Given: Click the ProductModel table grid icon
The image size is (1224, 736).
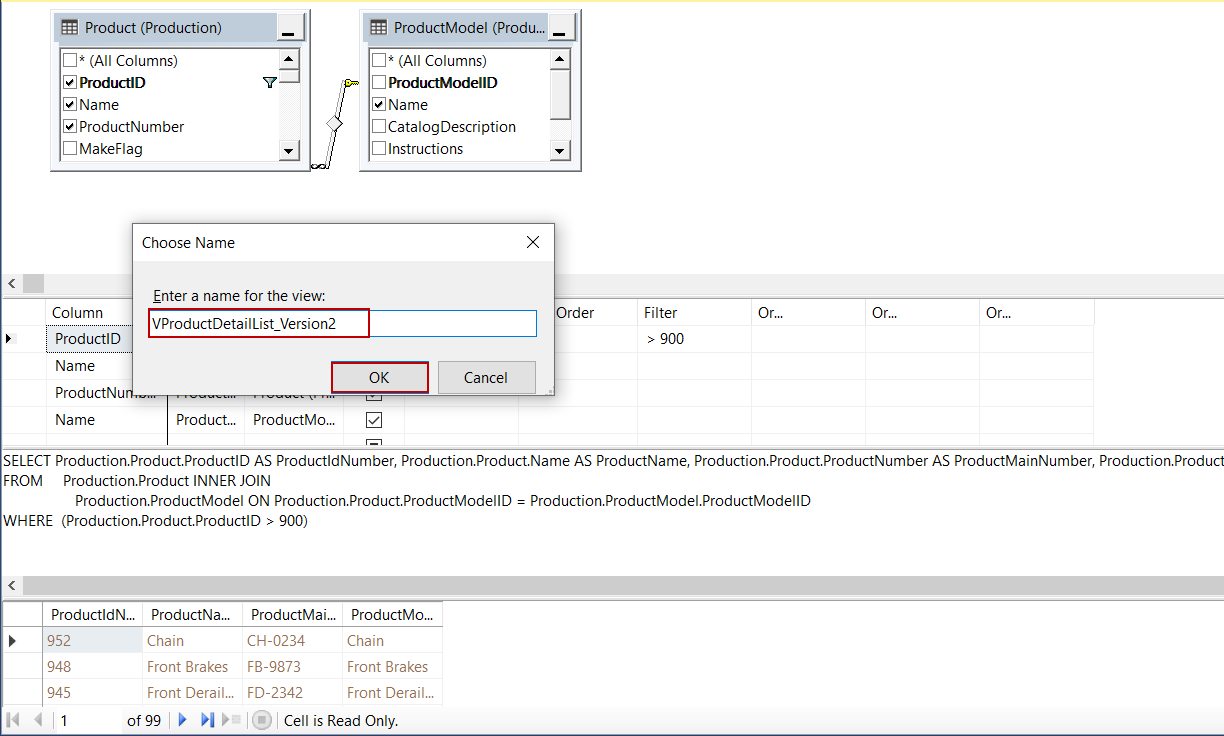Looking at the screenshot, I should pyautogui.click(x=379, y=28).
